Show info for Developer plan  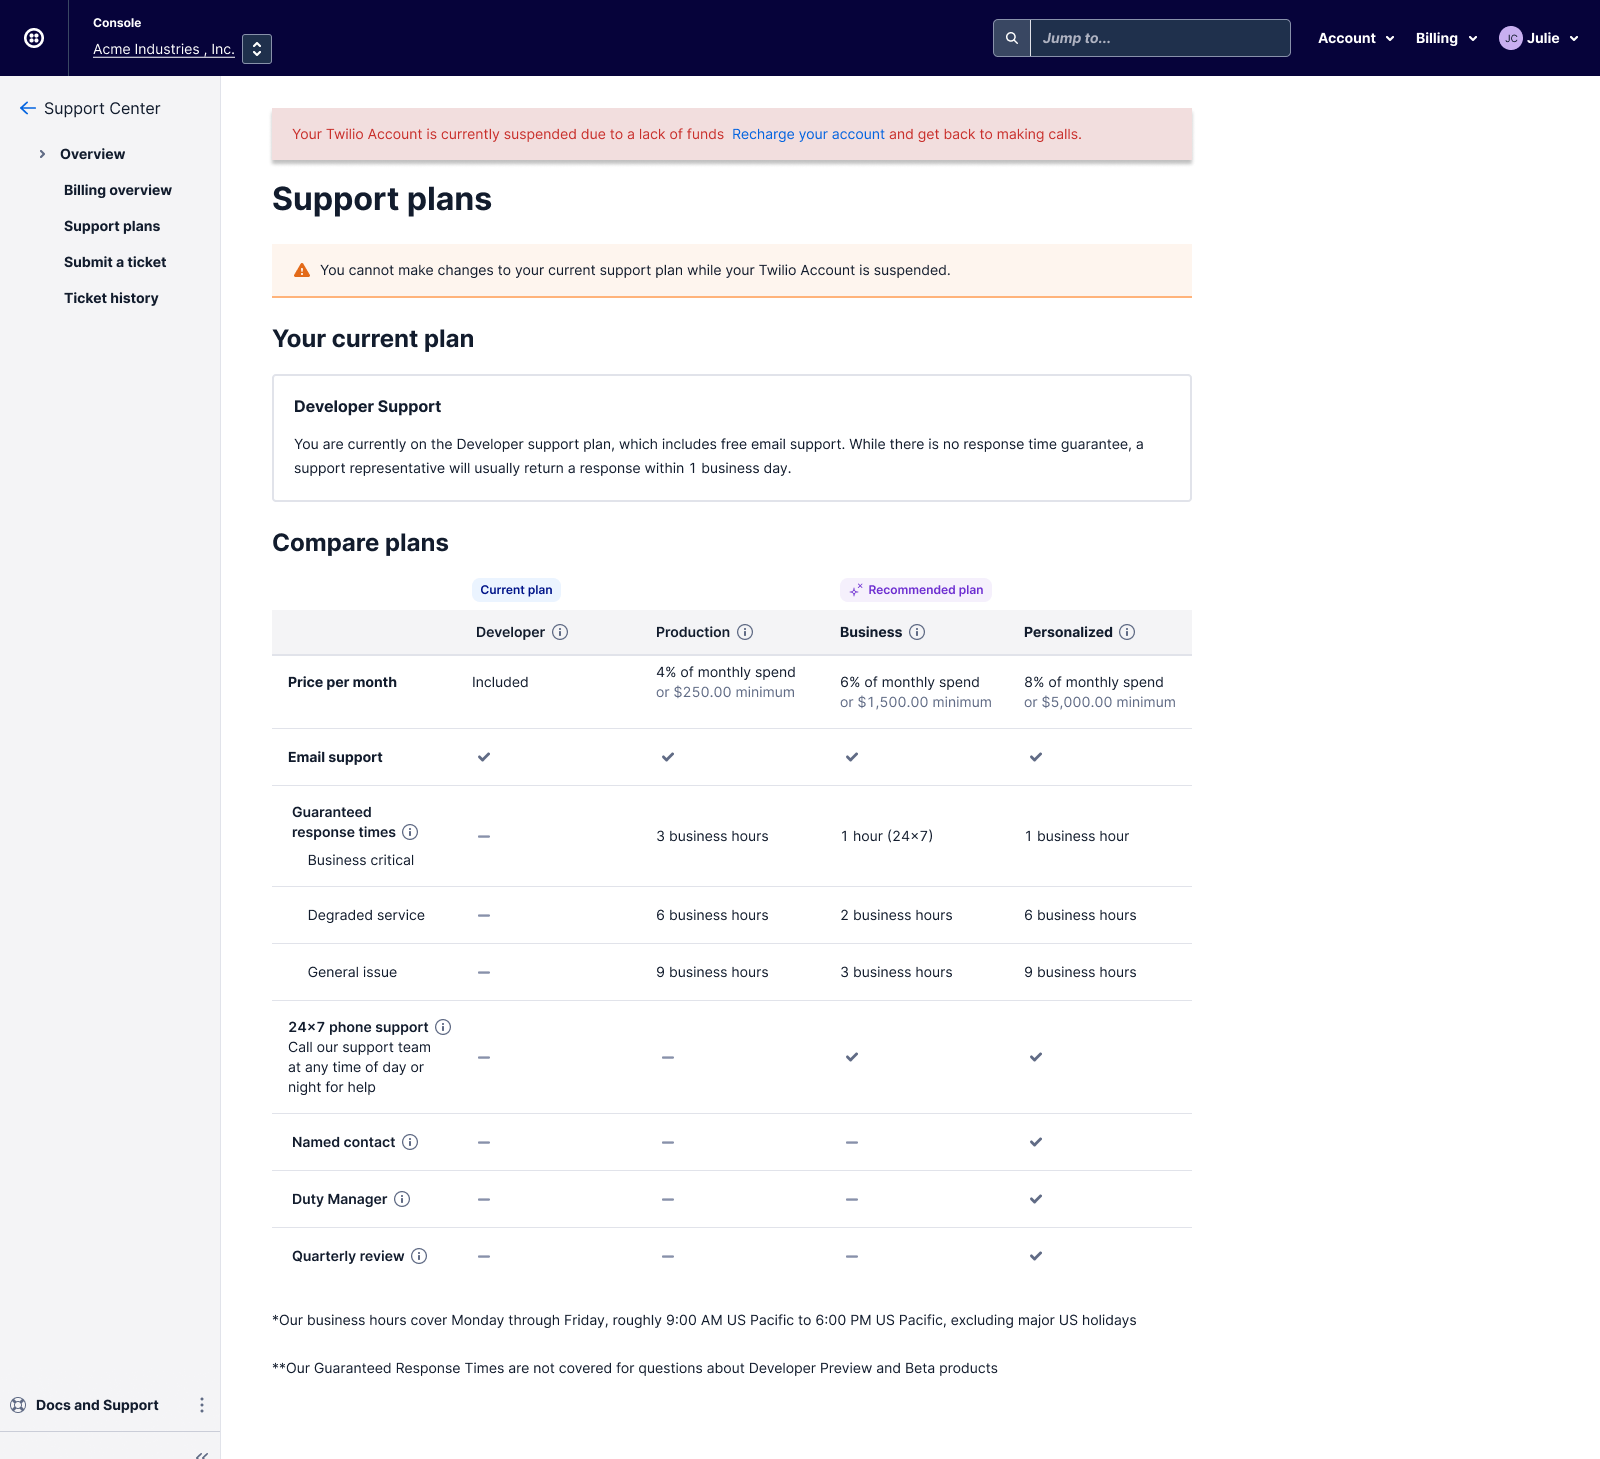pos(560,632)
